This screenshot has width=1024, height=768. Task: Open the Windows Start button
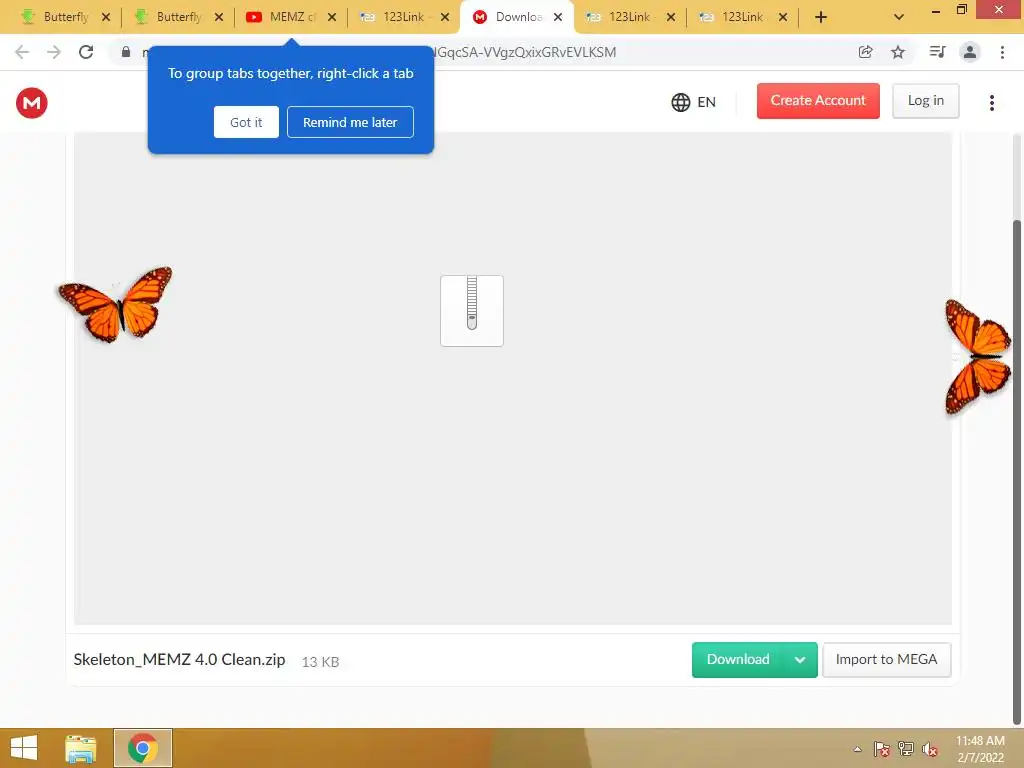(x=24, y=748)
